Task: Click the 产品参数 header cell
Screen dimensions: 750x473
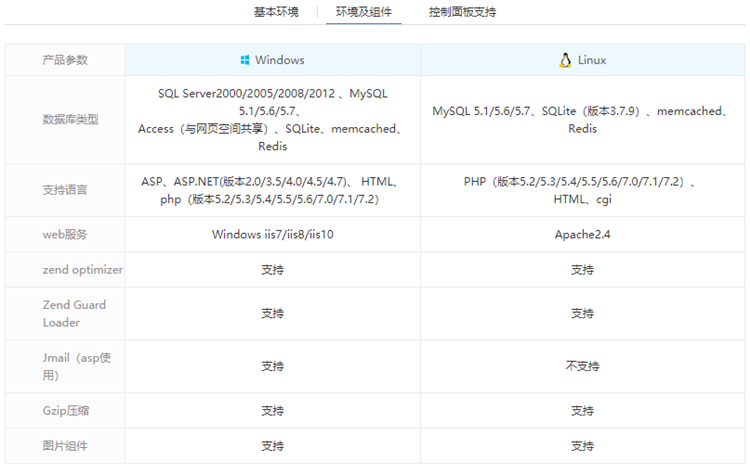Action: 65,60
